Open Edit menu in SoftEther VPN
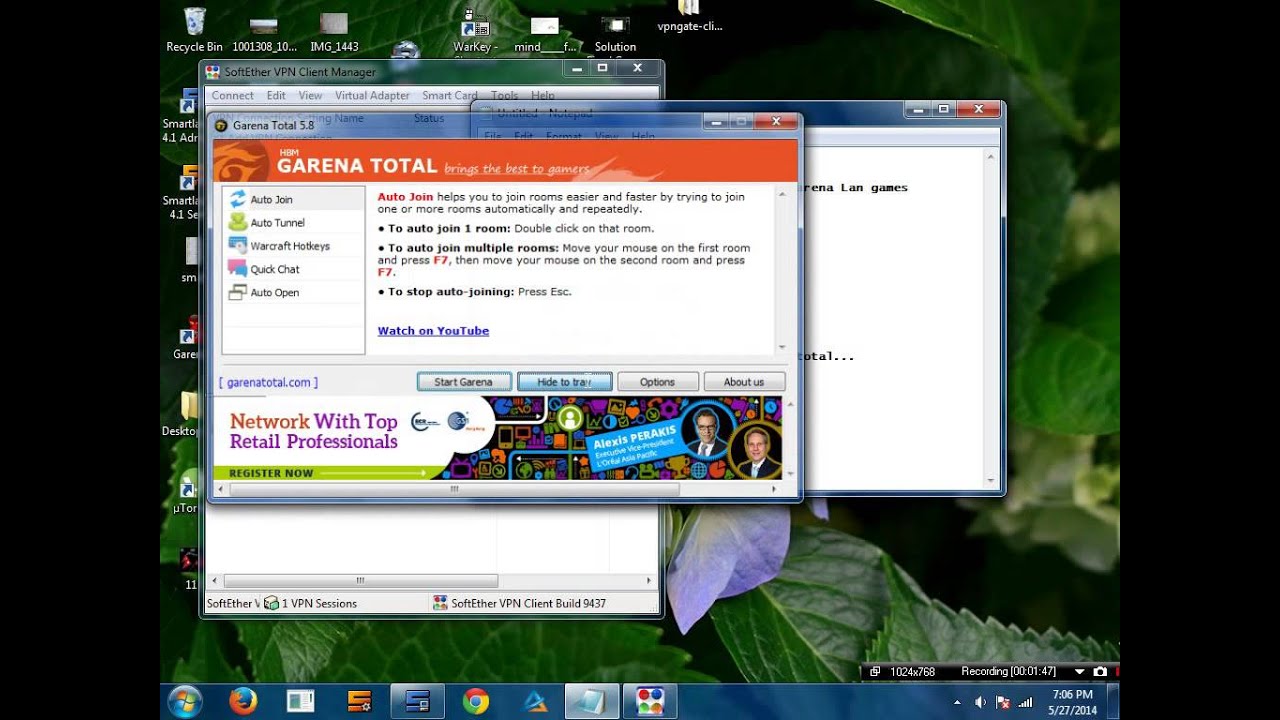Screen dimensions: 1280x720 tap(276, 96)
